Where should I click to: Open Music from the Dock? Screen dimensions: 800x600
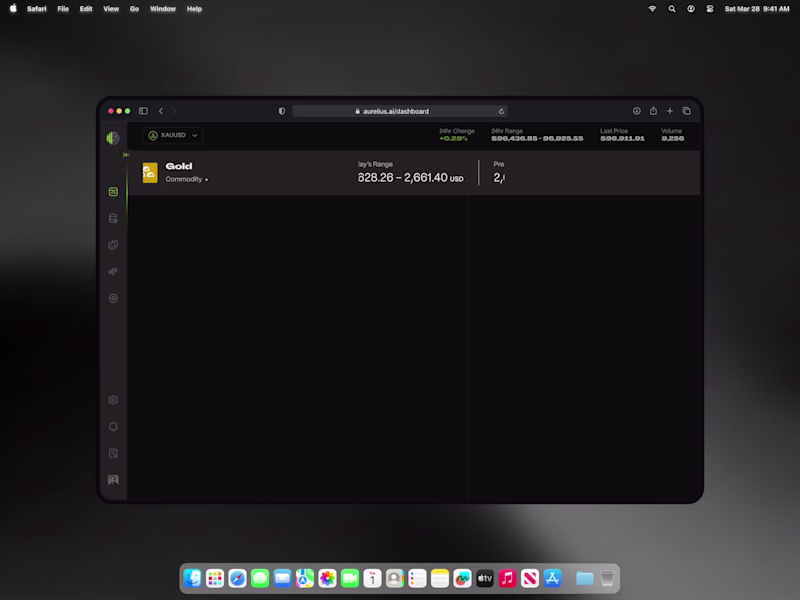coord(507,578)
